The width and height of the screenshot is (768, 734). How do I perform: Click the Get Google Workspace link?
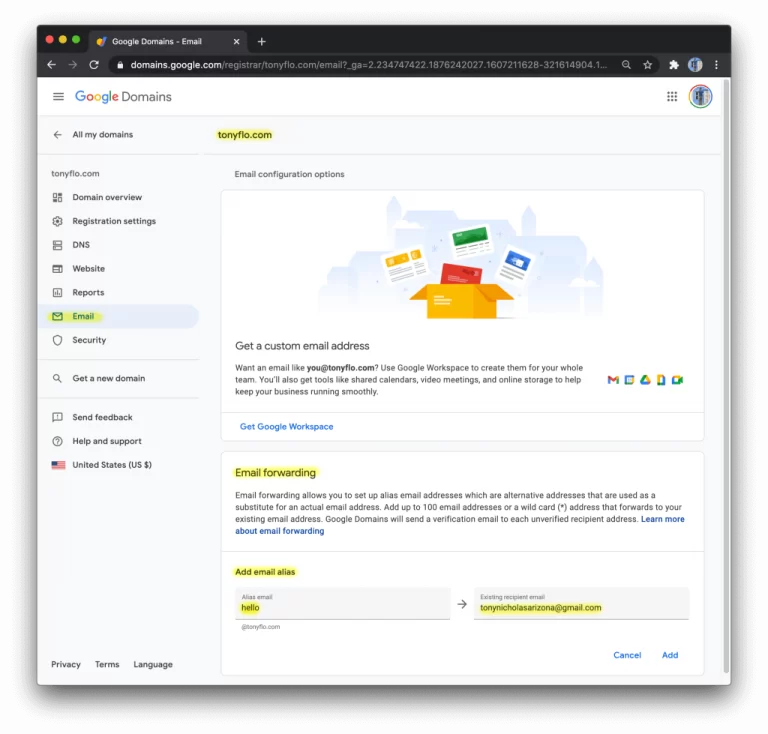click(286, 427)
